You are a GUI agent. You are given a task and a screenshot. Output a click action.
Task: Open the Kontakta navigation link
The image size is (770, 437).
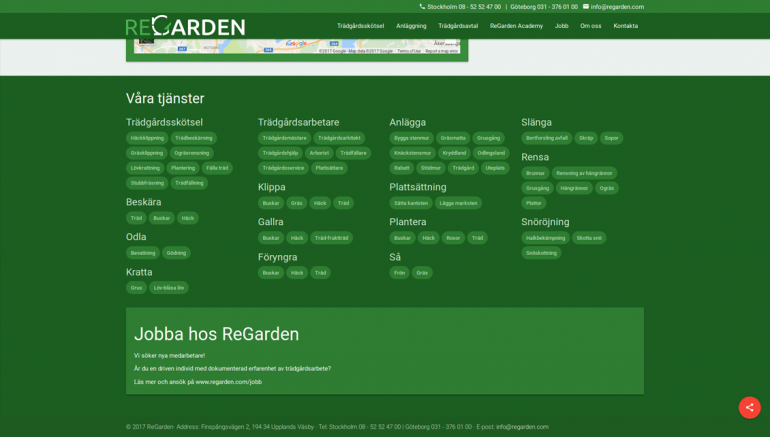pos(626,26)
